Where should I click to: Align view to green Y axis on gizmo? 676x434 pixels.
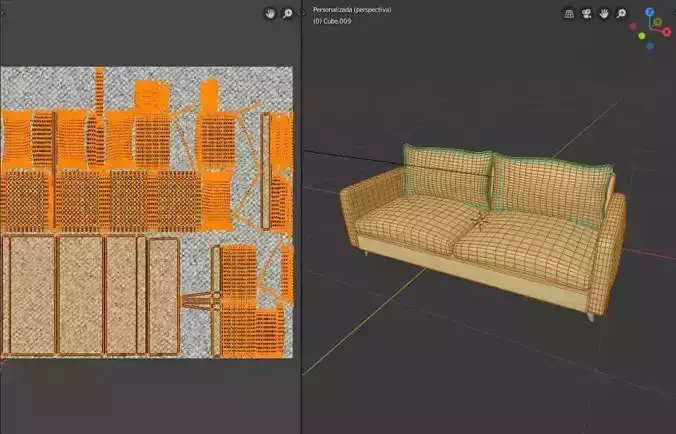point(657,22)
